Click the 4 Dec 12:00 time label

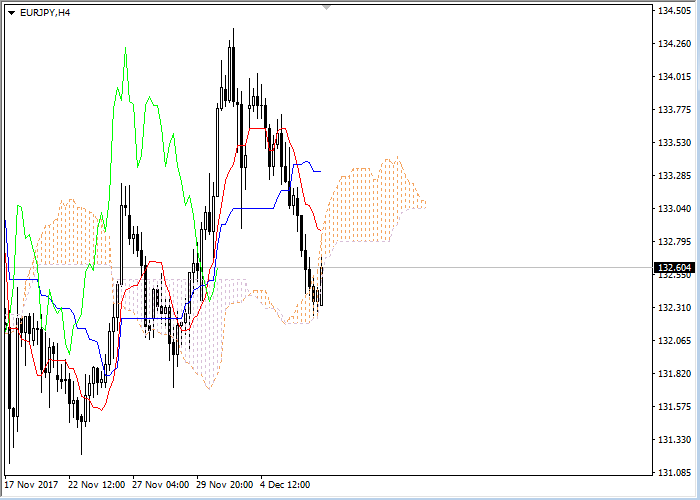[286, 484]
